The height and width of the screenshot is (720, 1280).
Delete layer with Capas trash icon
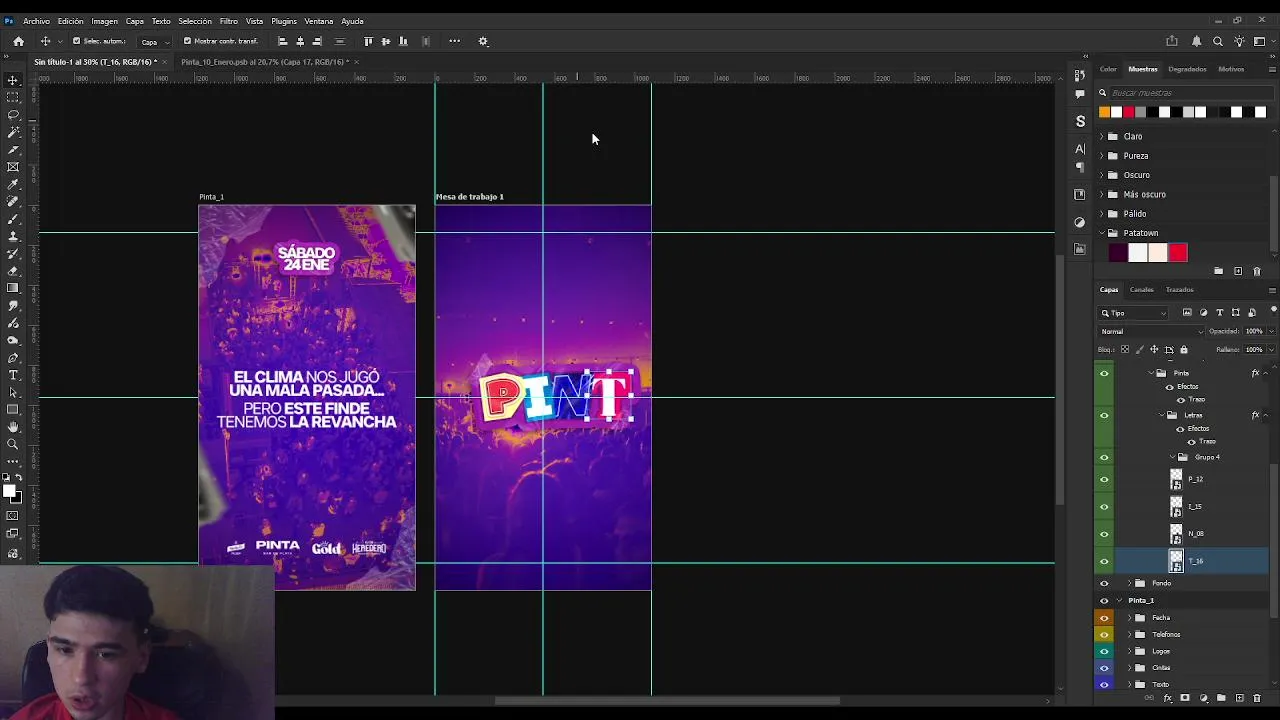pos(1257,698)
